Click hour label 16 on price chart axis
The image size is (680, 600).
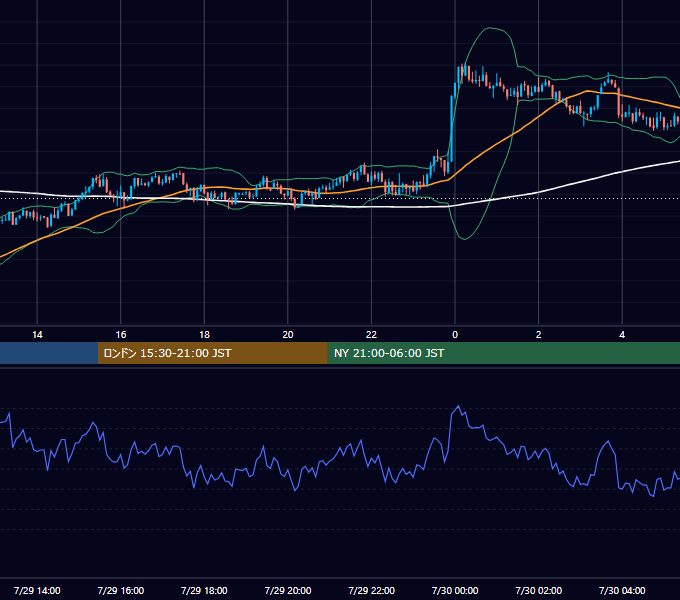pyautogui.click(x=121, y=335)
